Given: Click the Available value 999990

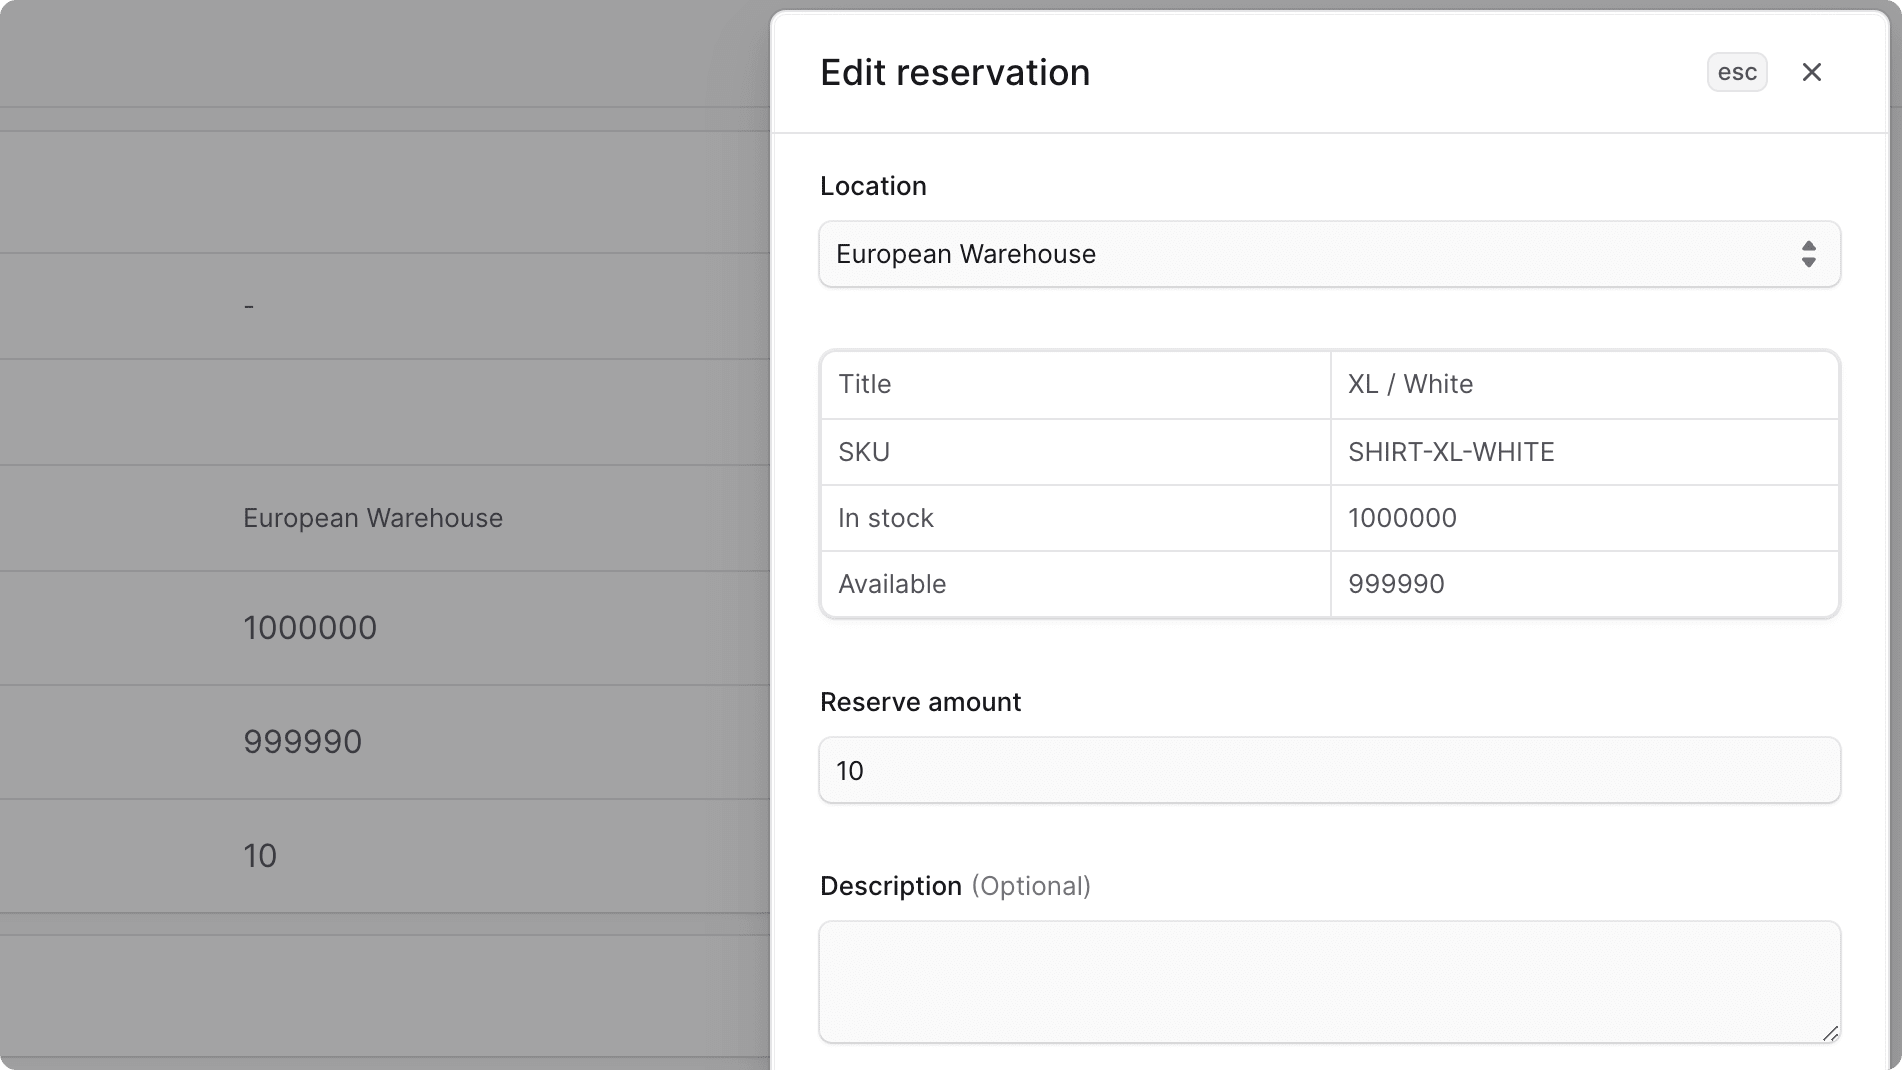Looking at the screenshot, I should 1396,584.
